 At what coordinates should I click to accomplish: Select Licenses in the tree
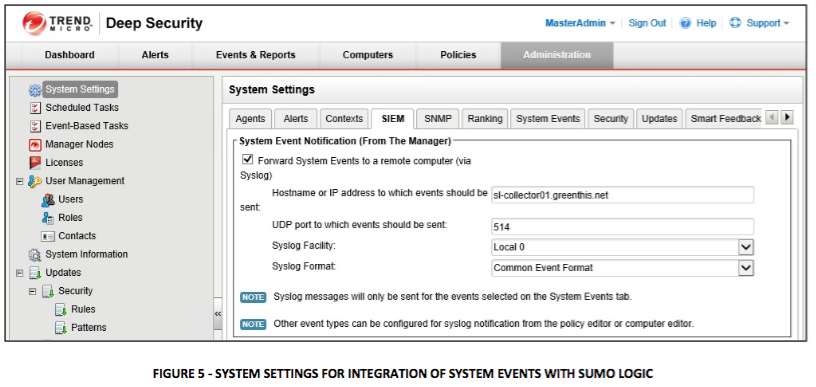tap(64, 163)
